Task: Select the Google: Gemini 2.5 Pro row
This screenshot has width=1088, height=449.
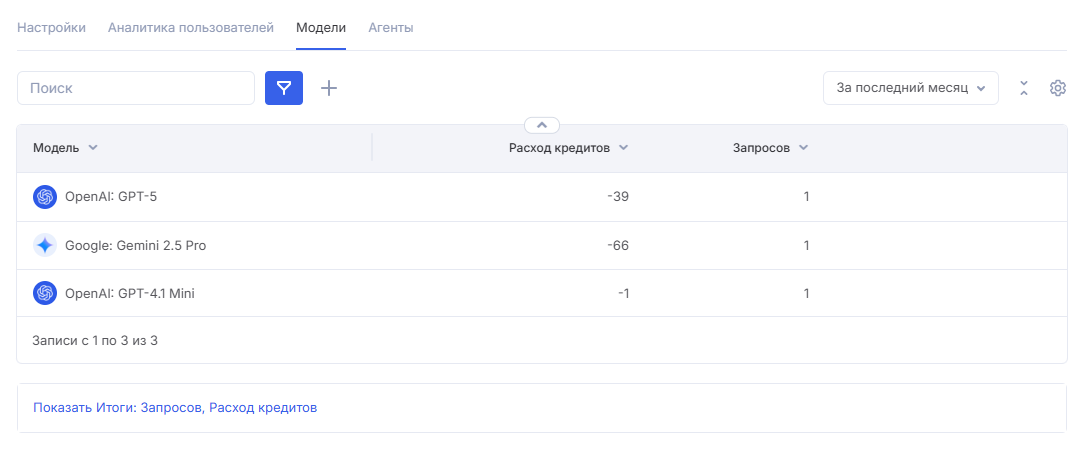Action: [x=542, y=246]
